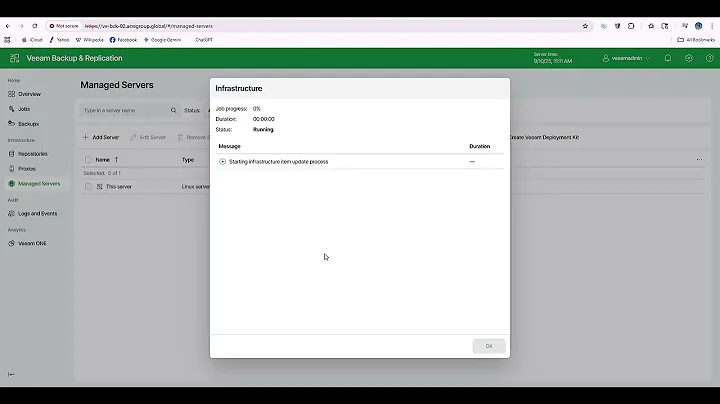The height and width of the screenshot is (404, 720).
Task: Open the browser profile avatar
Action: coord(698,26)
